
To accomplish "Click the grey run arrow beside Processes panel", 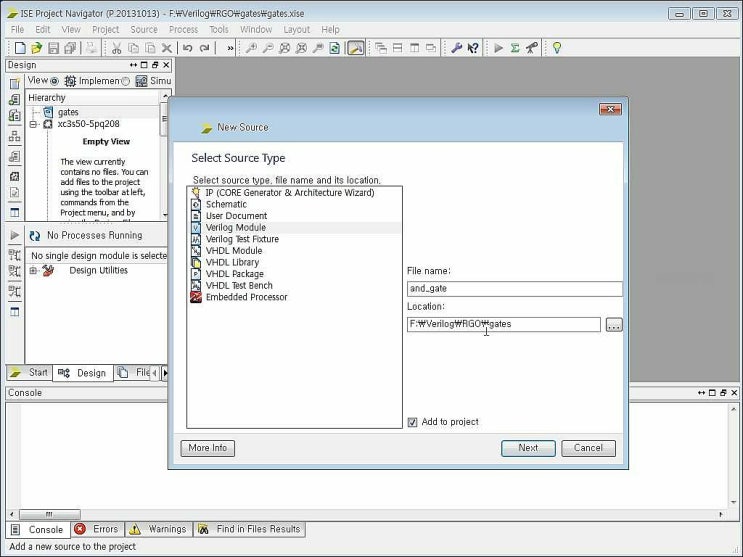I will (15, 235).
